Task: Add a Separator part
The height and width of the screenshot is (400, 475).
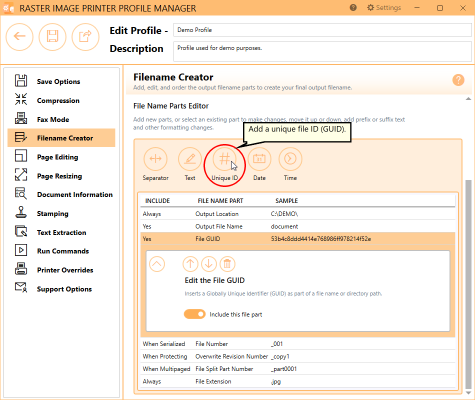Action: point(156,159)
